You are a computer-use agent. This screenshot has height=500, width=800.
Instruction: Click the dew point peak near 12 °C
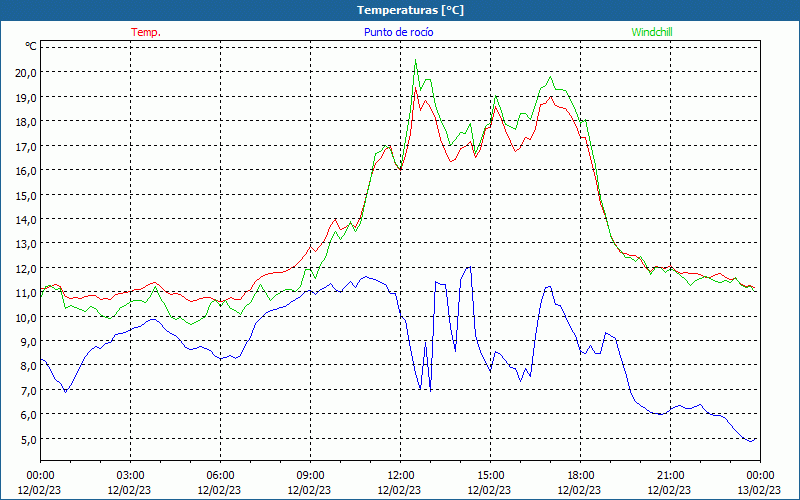pyautogui.click(x=469, y=267)
